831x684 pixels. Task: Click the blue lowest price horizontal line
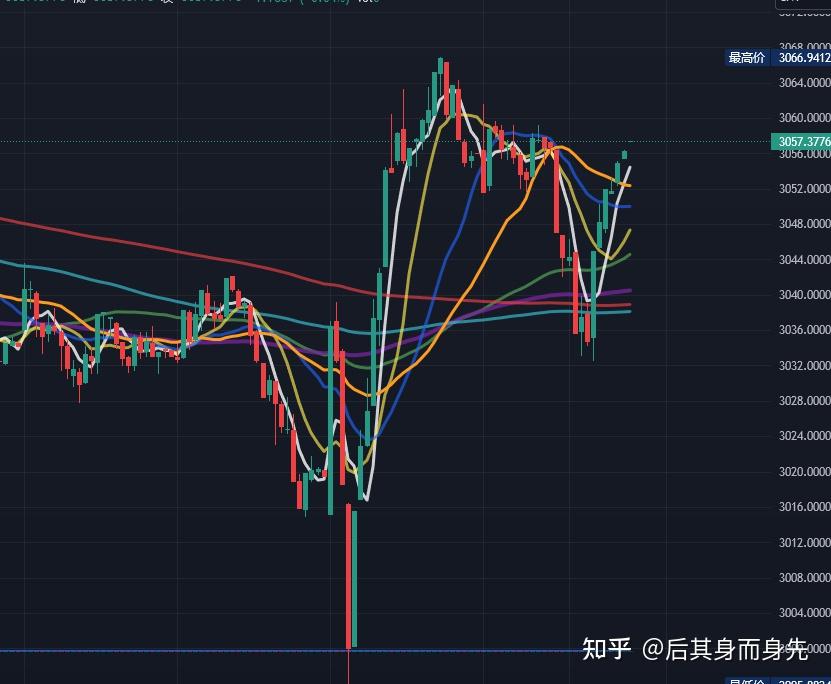(200, 651)
